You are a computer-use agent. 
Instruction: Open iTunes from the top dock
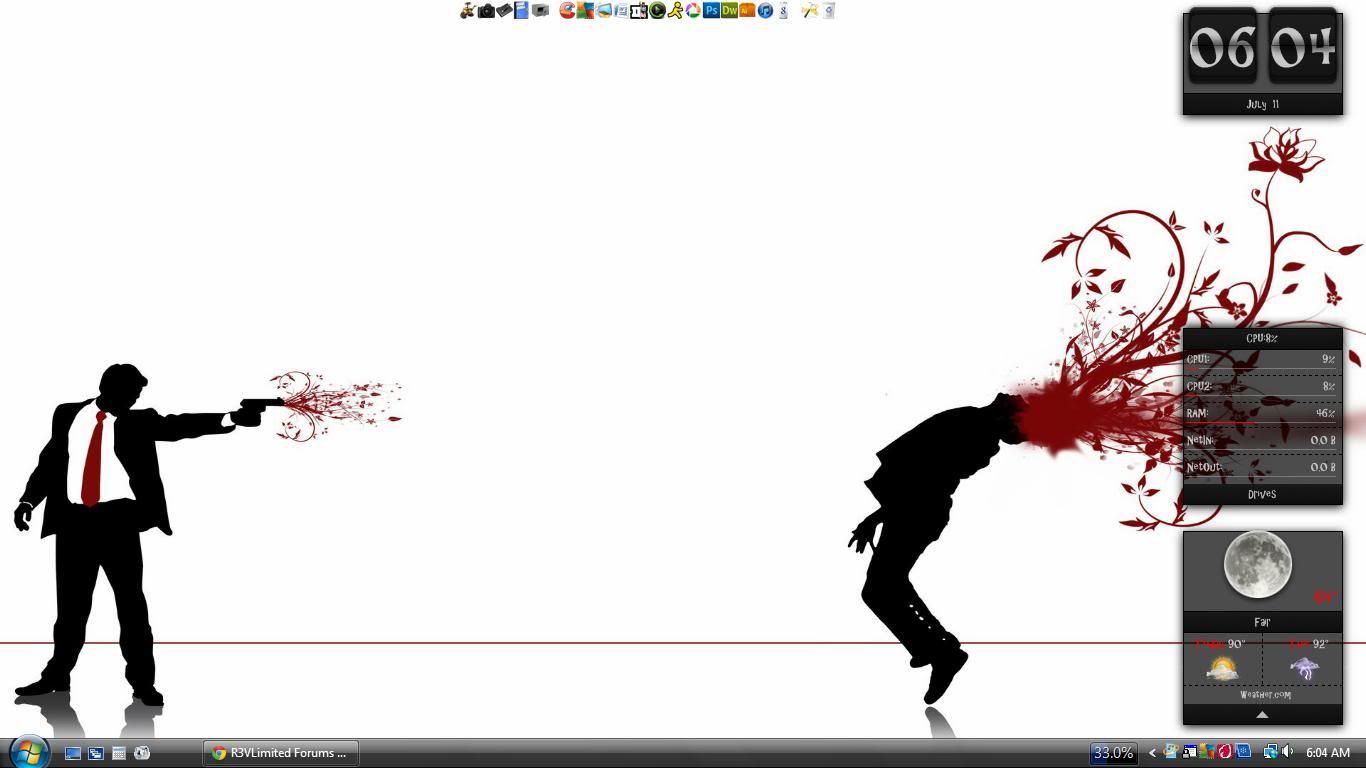[765, 11]
